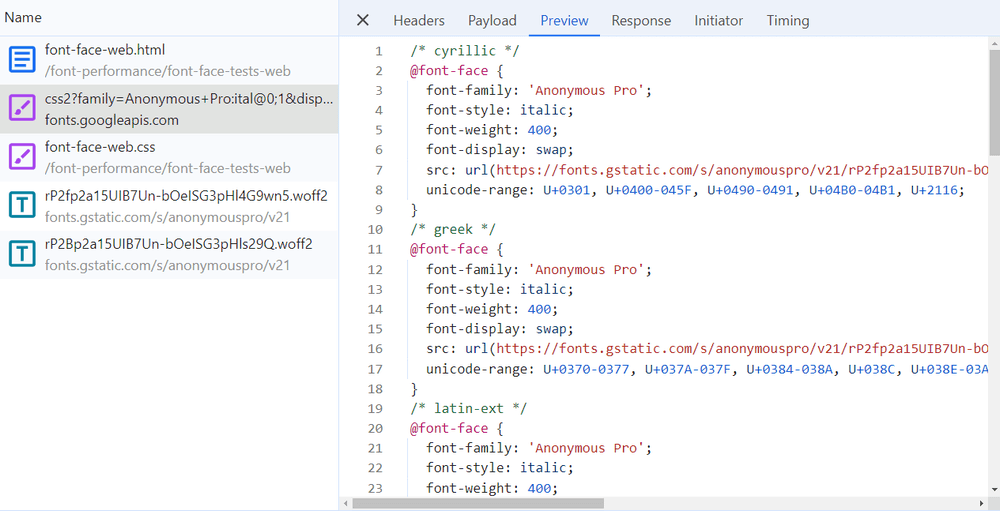The image size is (1000, 511).
Task: Select the css2?family=Anonymous+Pro request row
Action: click(x=169, y=108)
